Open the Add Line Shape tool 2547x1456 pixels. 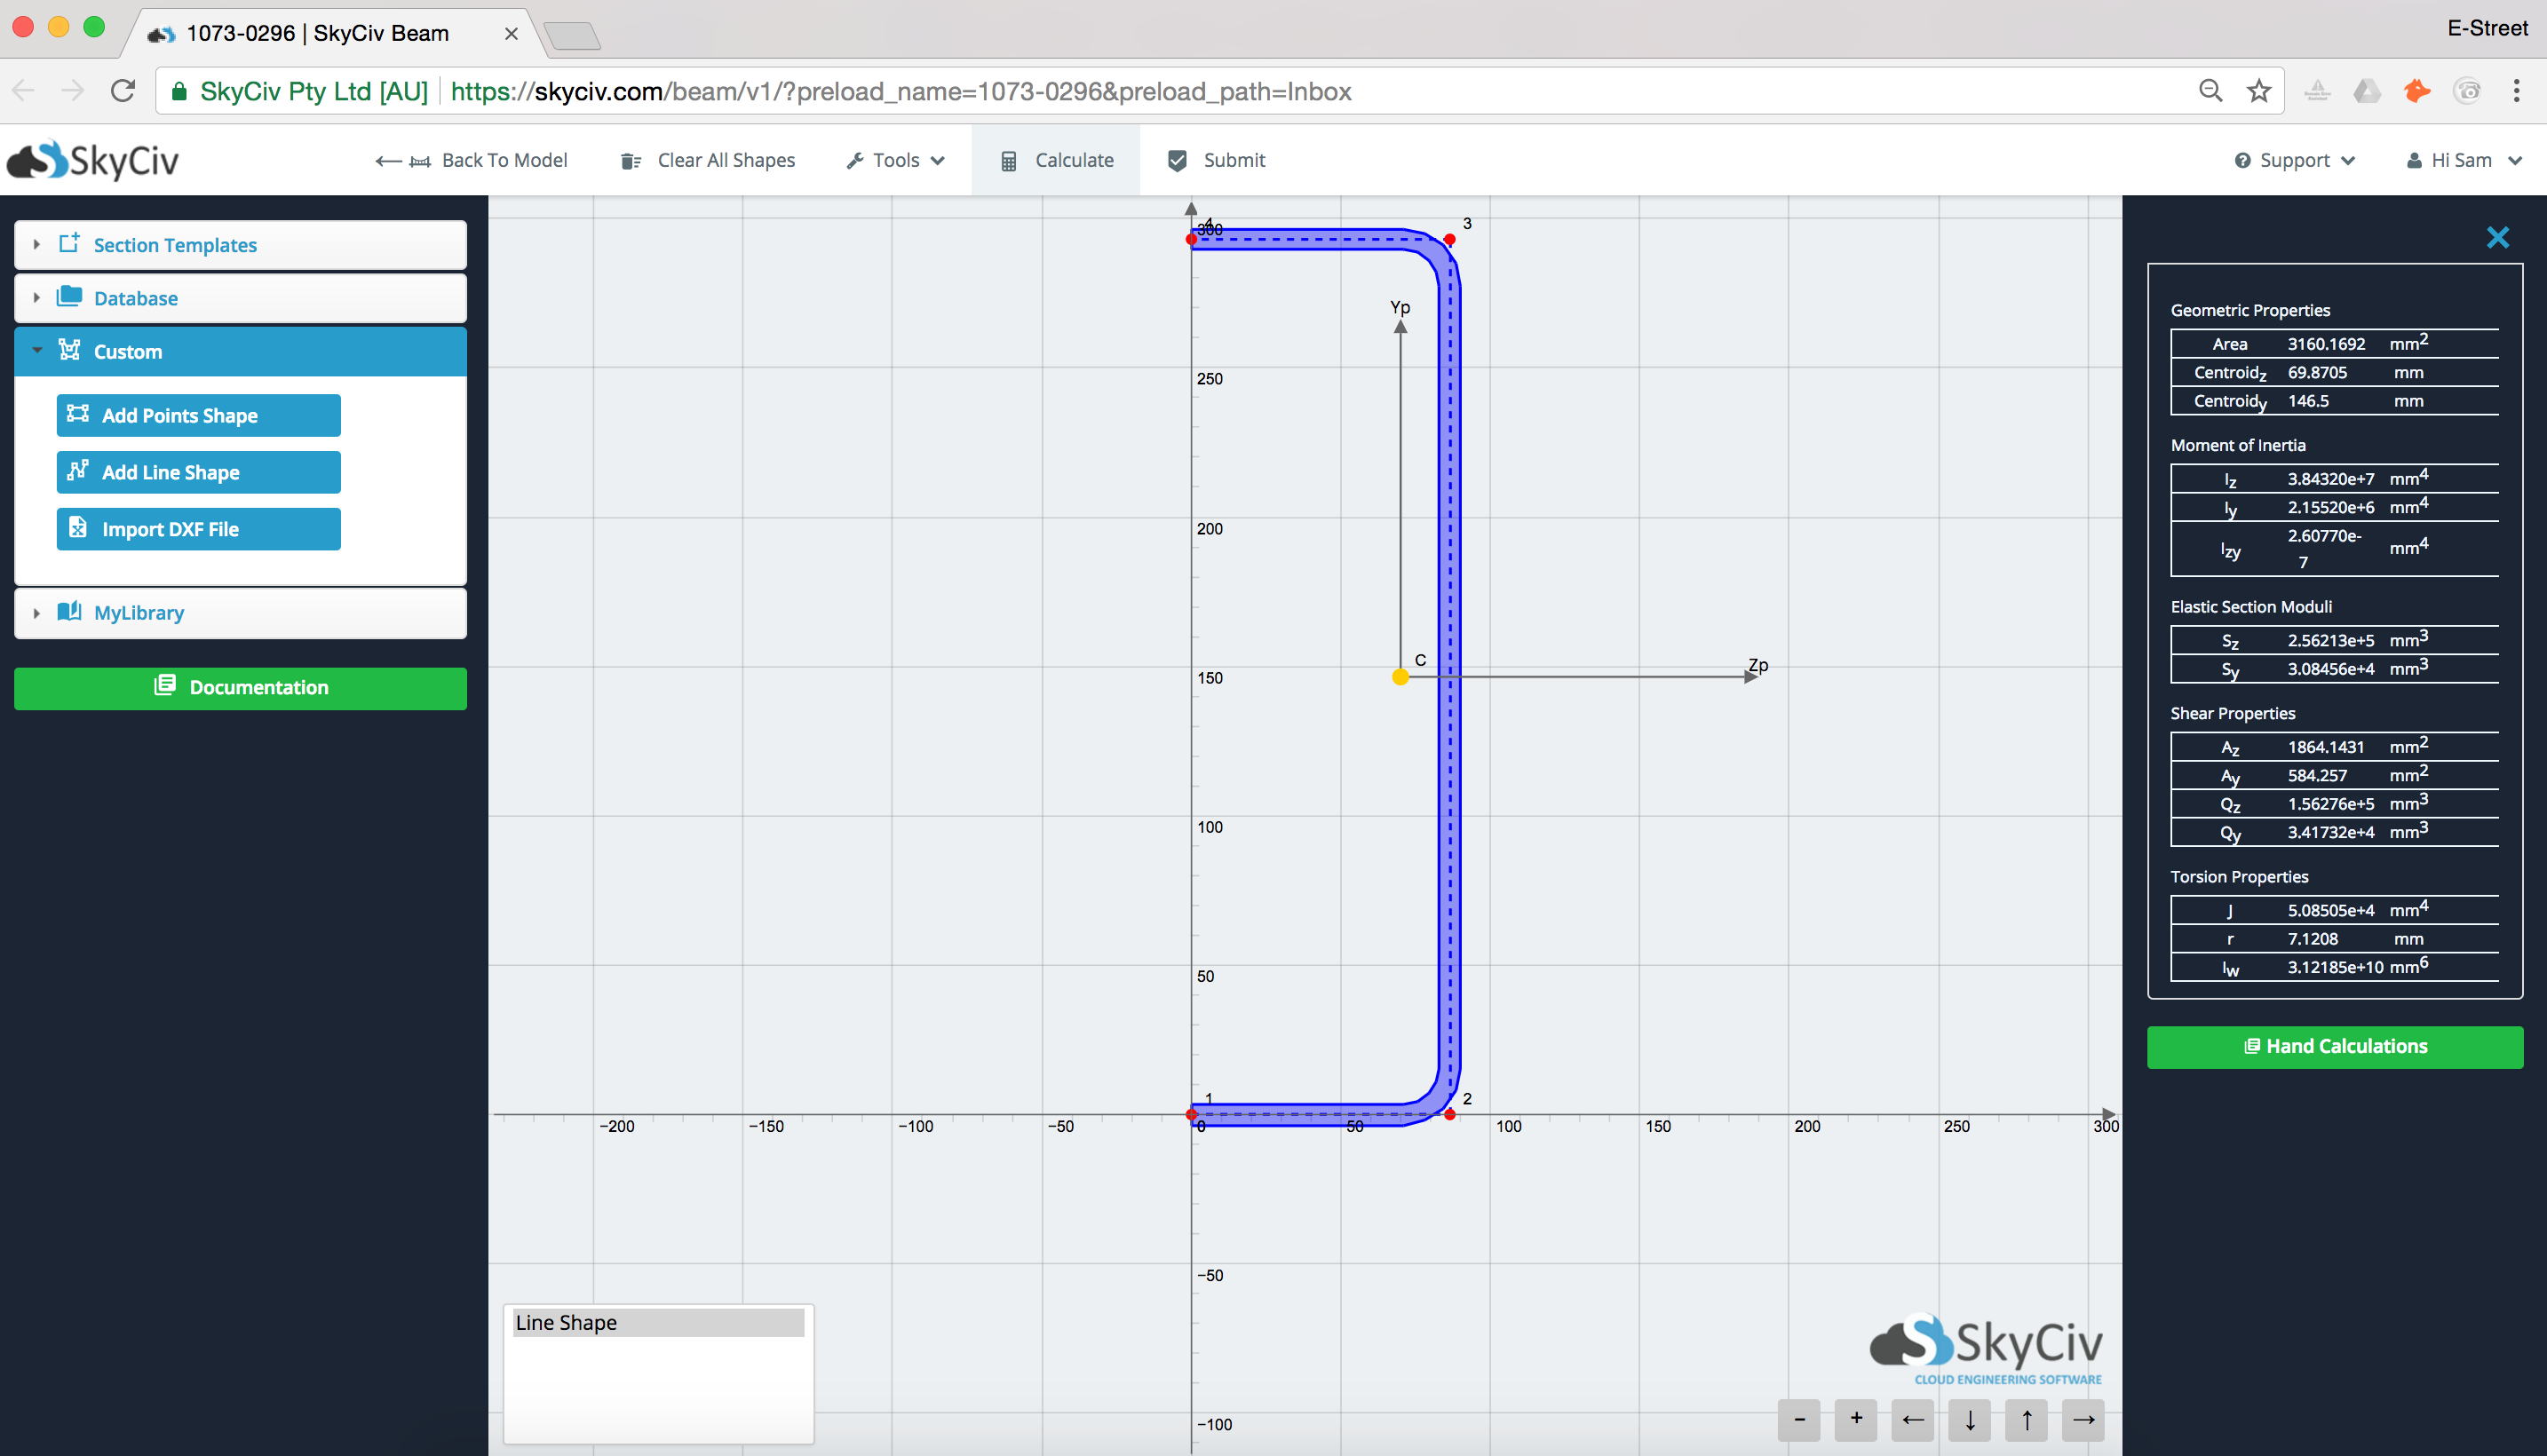[x=197, y=472]
